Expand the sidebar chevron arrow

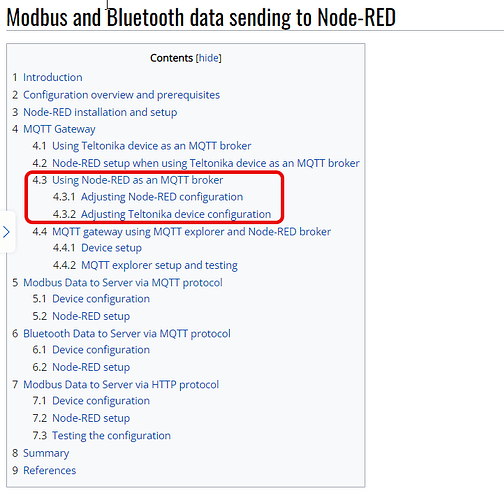point(6,232)
